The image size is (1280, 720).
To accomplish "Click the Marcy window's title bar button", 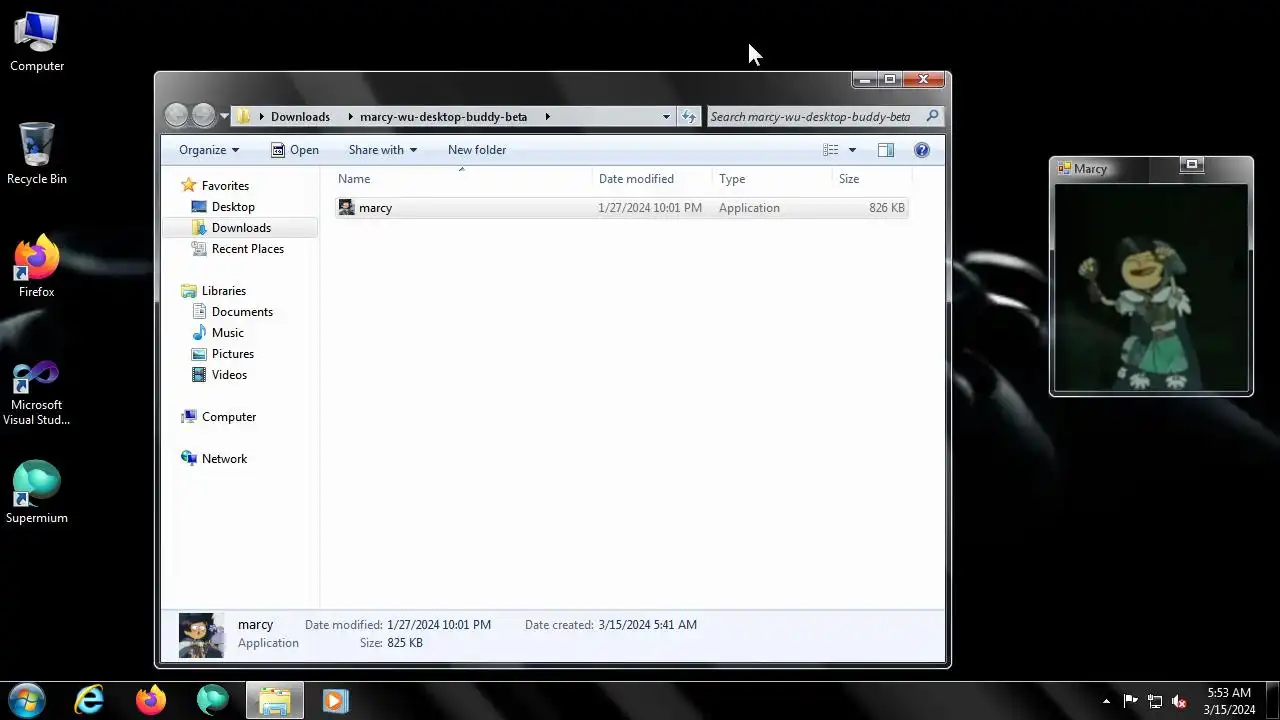I will coord(1192,165).
